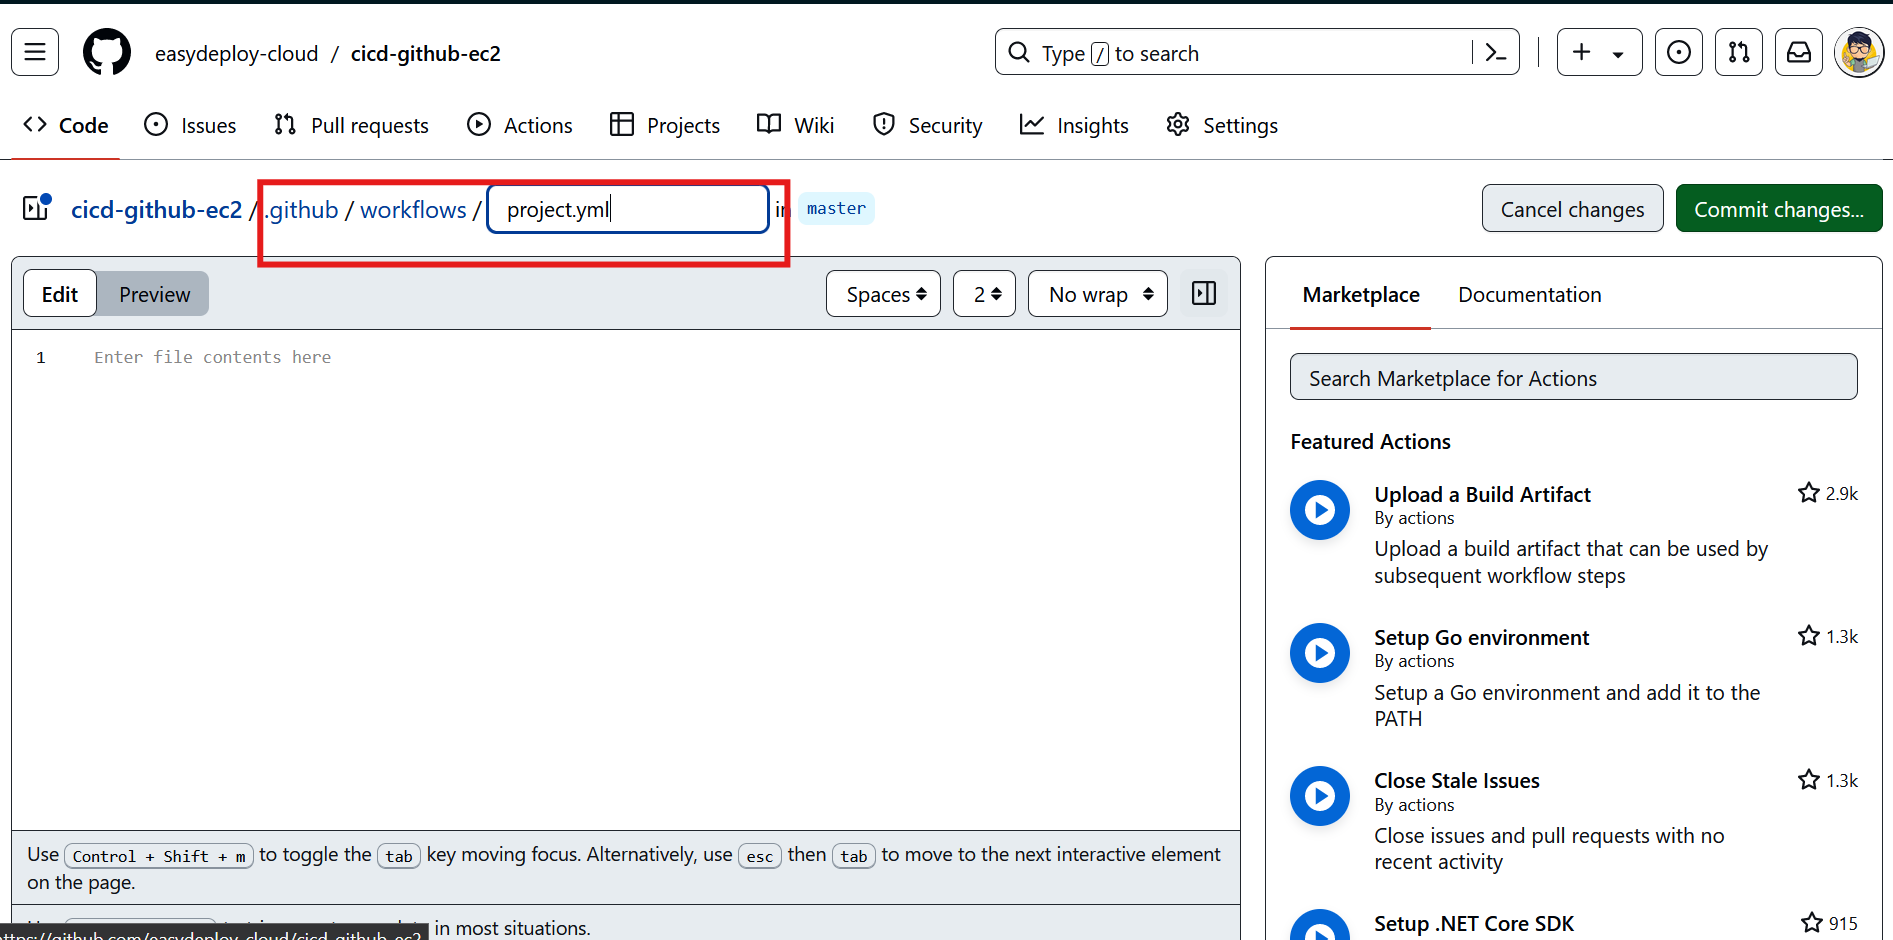Open the Wiki tab
This screenshot has height=940, width=1893.
(796, 125)
